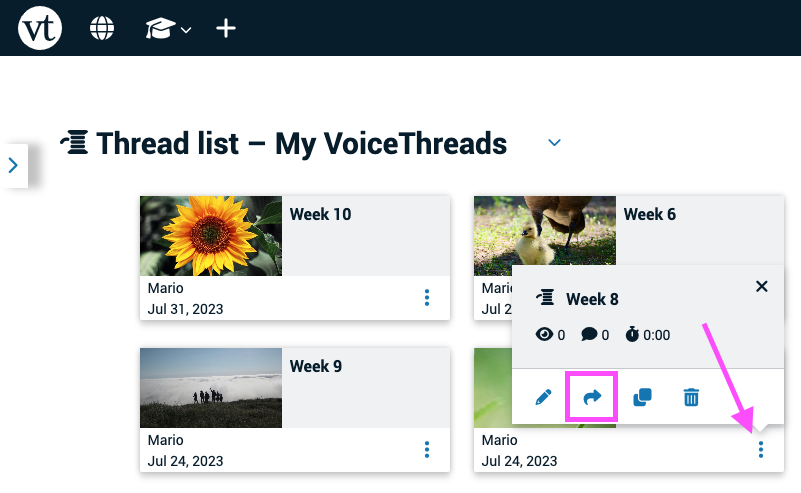Click the VoiceThread vt logo

coord(40,28)
